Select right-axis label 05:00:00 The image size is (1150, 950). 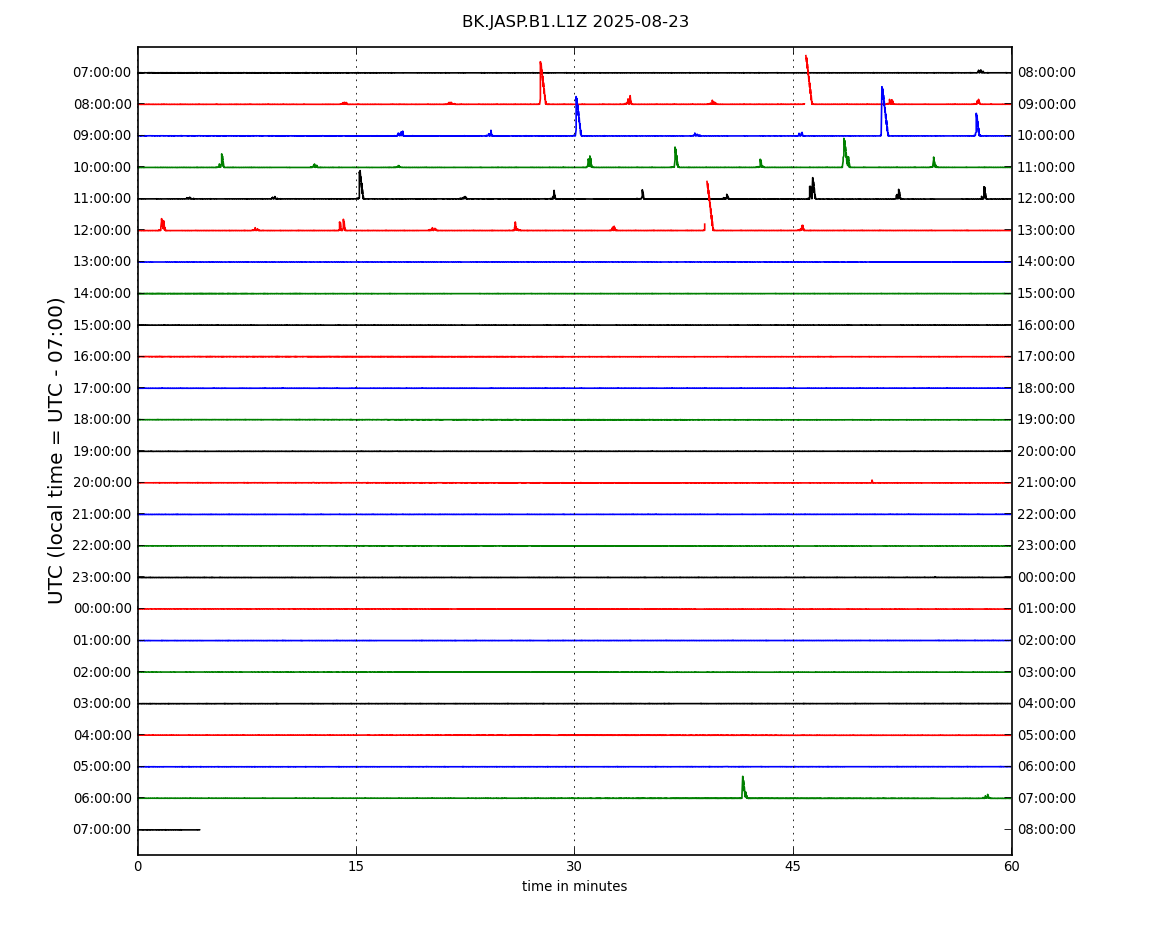tap(1047, 735)
